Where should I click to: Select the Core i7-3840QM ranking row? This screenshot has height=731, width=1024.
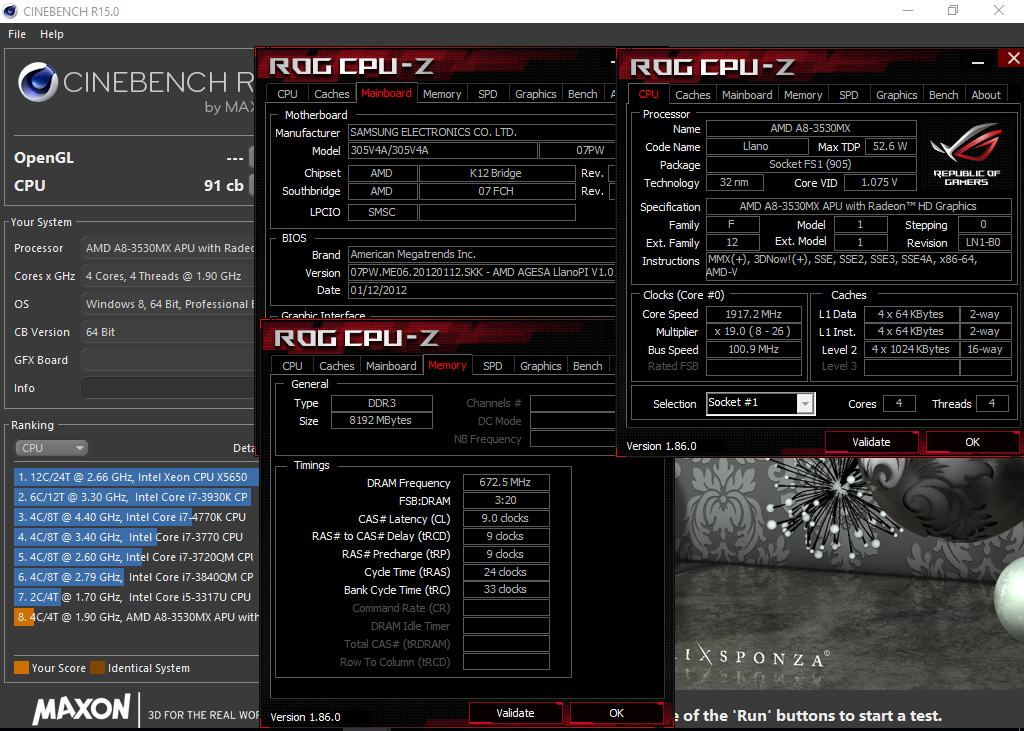[x=136, y=577]
